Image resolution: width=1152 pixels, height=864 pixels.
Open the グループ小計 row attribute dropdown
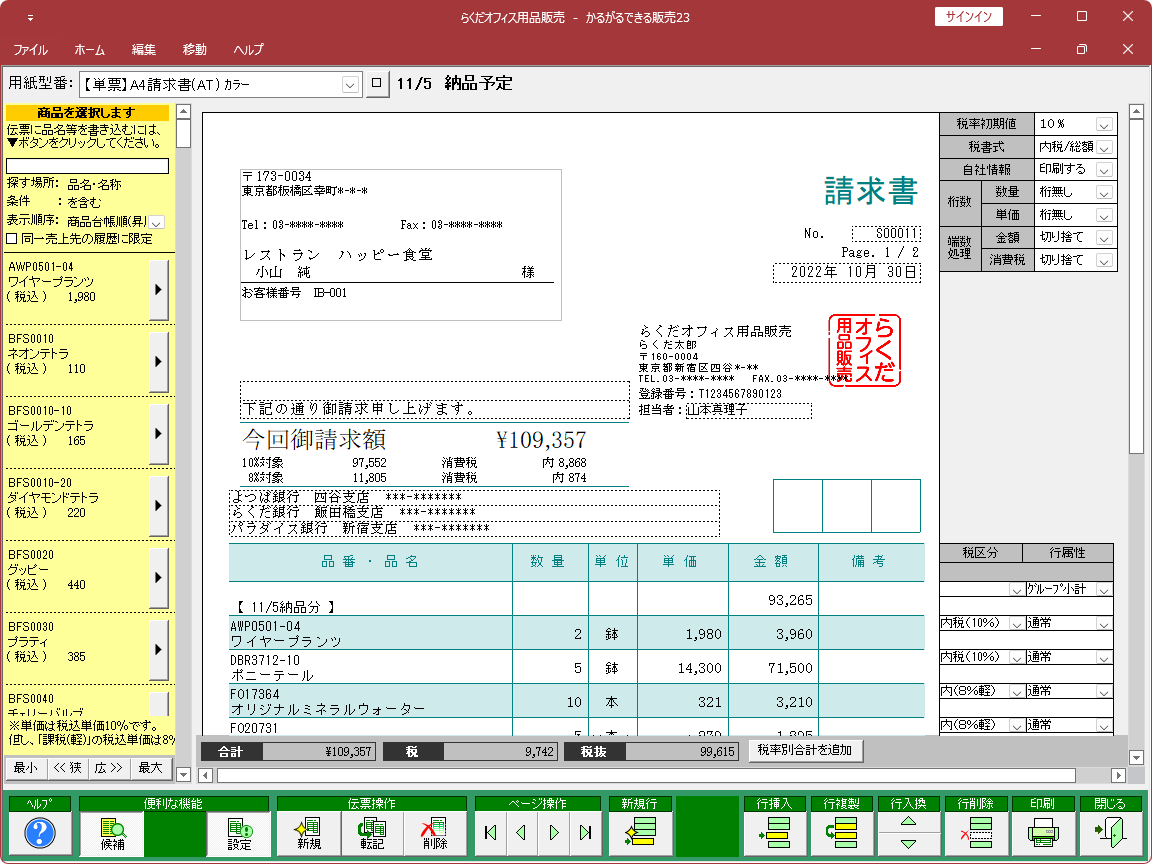click(x=1104, y=589)
